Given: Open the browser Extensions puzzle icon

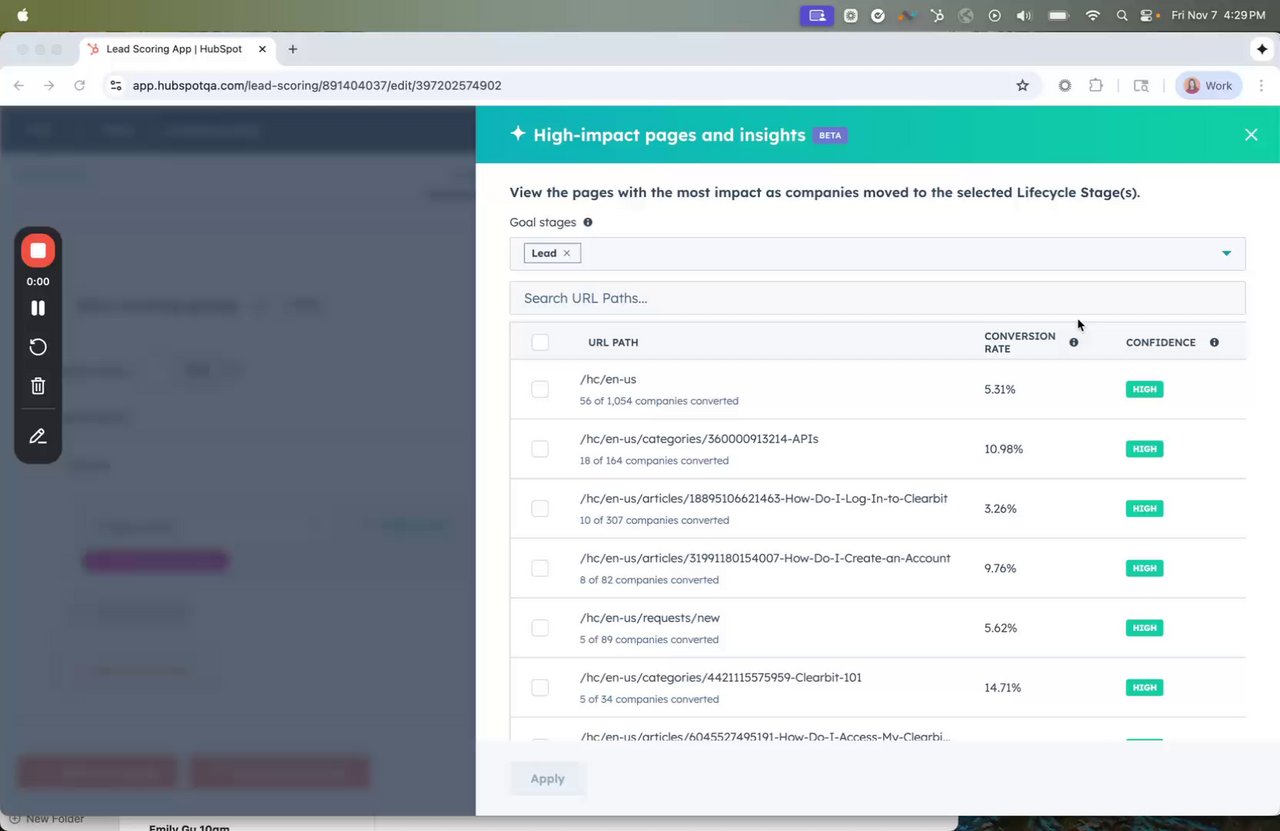Looking at the screenshot, I should click(1096, 86).
